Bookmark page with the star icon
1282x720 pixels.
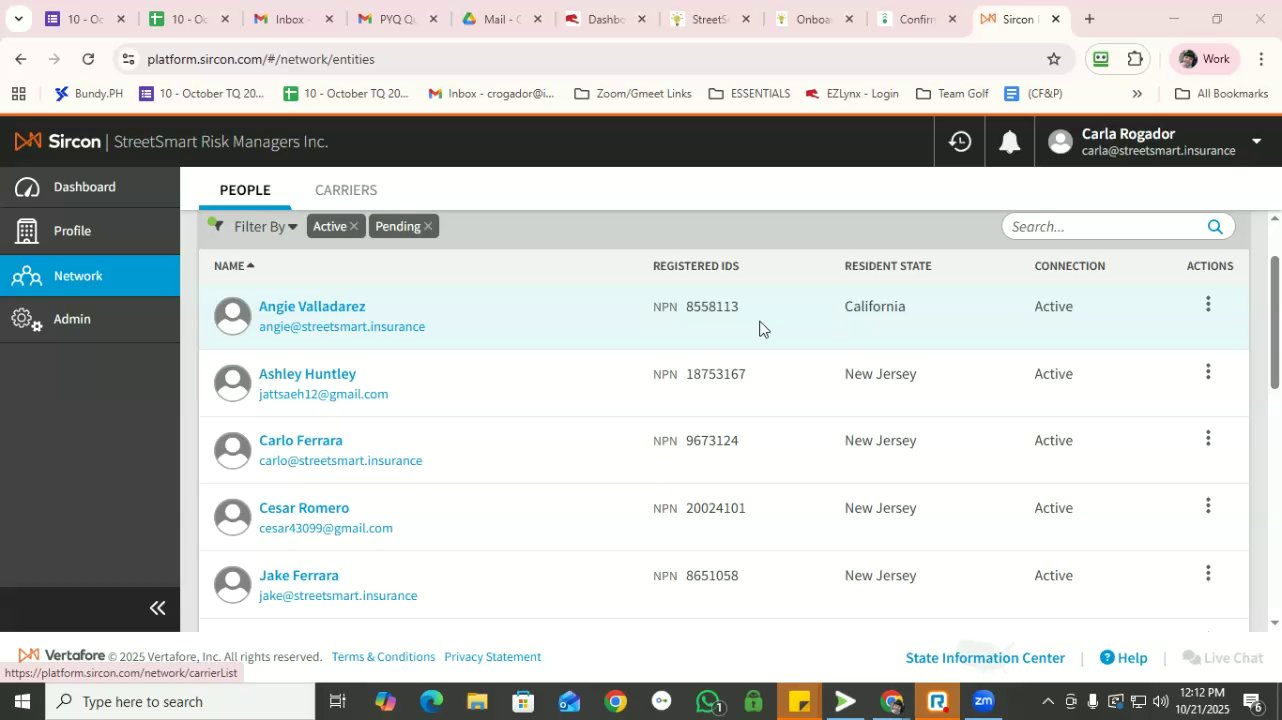(1053, 59)
